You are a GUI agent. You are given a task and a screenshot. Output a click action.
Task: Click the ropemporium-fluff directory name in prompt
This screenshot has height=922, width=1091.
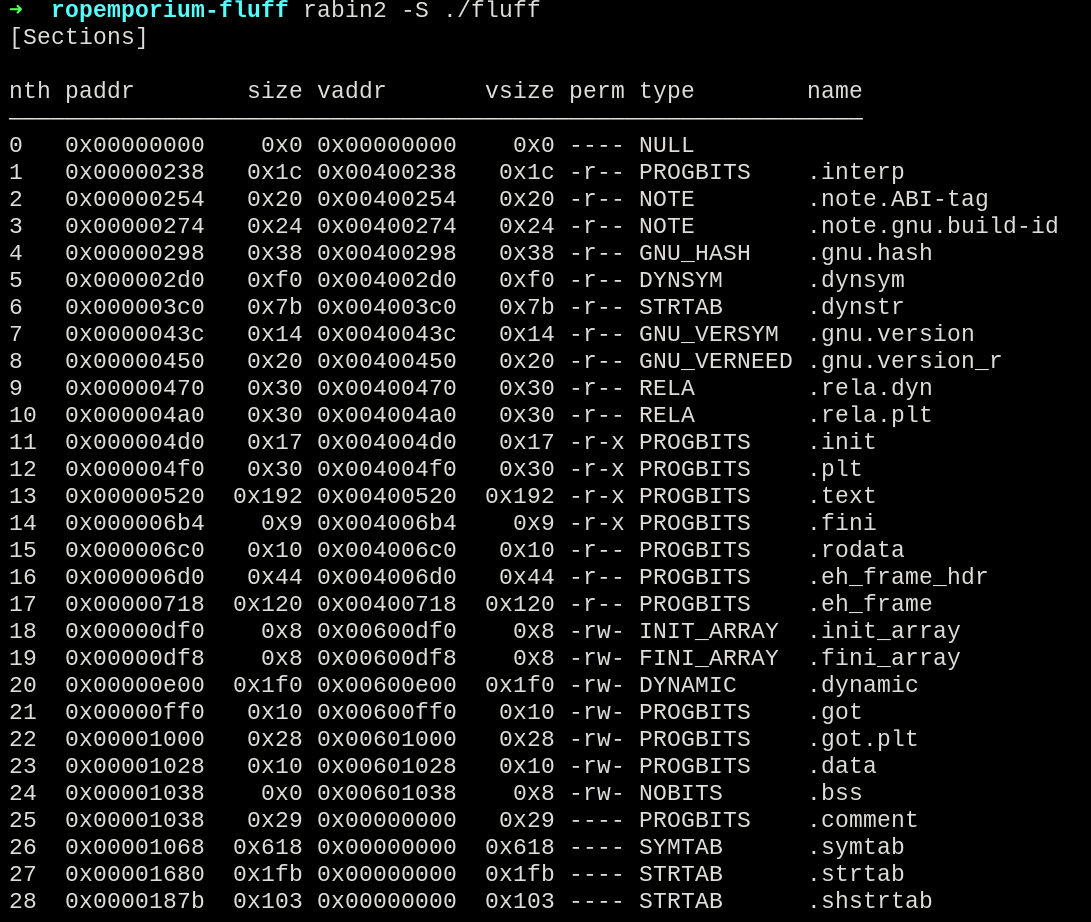169,11
